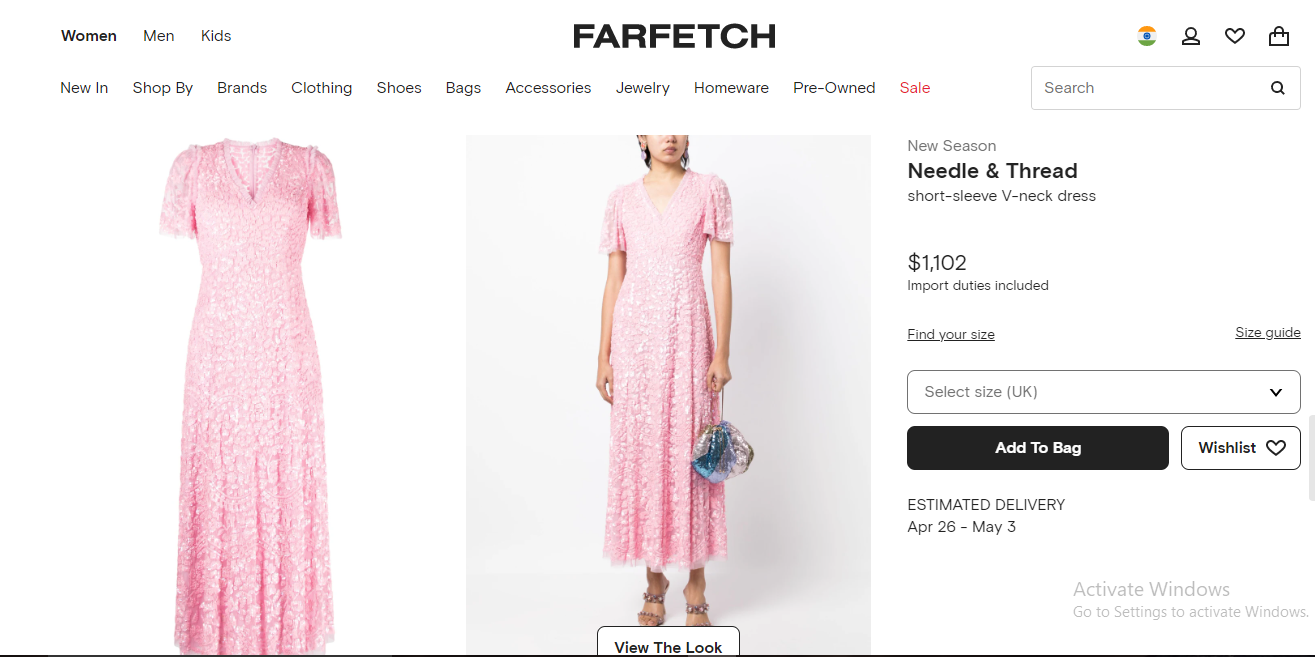Add the dress to Wishlist
Viewport: 1315px width, 657px height.
pyautogui.click(x=1241, y=448)
